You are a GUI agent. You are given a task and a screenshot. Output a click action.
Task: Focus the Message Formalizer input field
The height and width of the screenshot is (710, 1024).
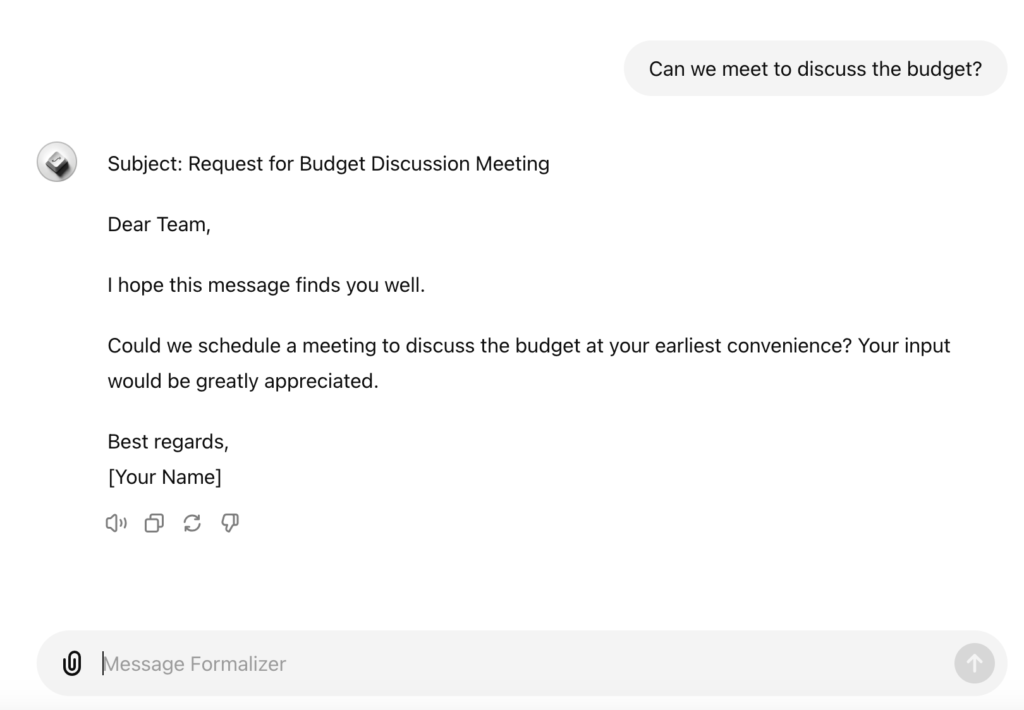click(x=500, y=663)
